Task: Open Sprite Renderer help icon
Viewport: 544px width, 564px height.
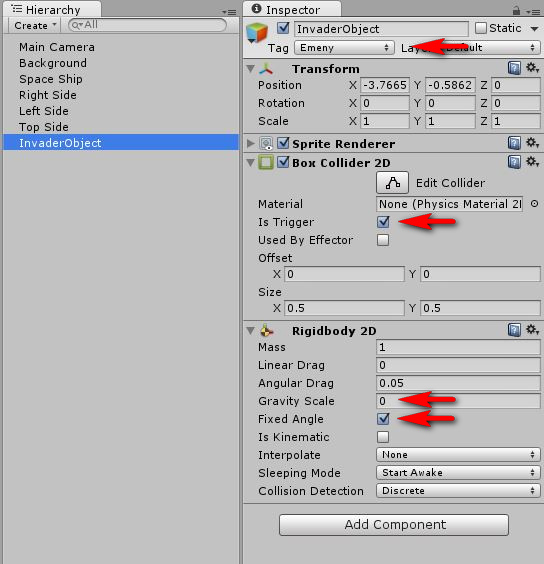Action: (514, 143)
